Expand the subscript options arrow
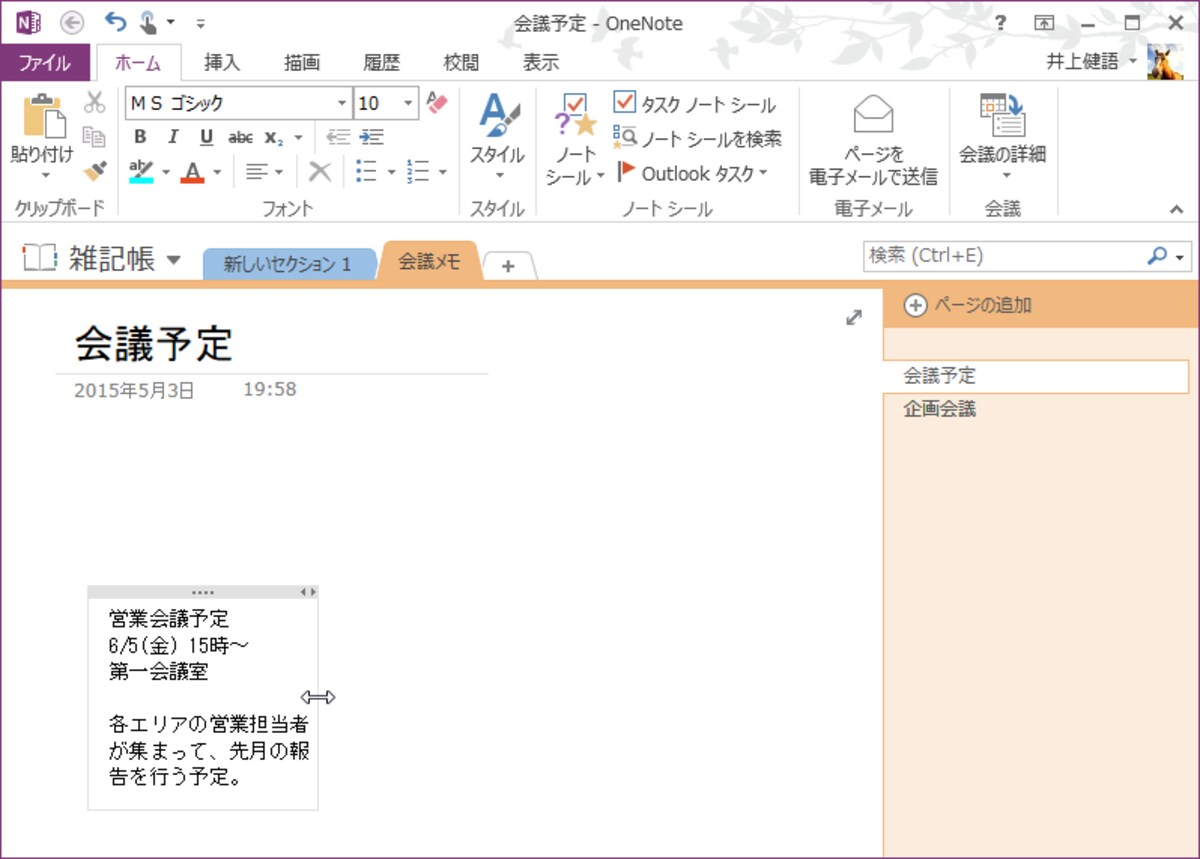Viewport: 1200px width, 859px height. 298,138
